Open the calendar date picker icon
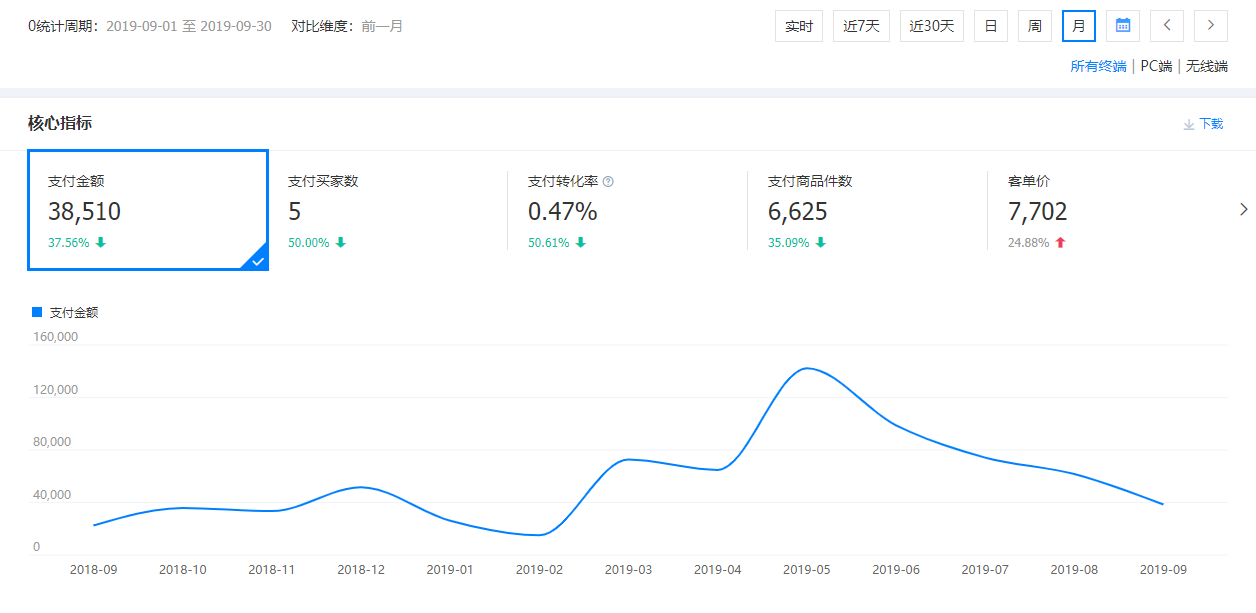Screen dimensions: 1256x613 click(1123, 26)
